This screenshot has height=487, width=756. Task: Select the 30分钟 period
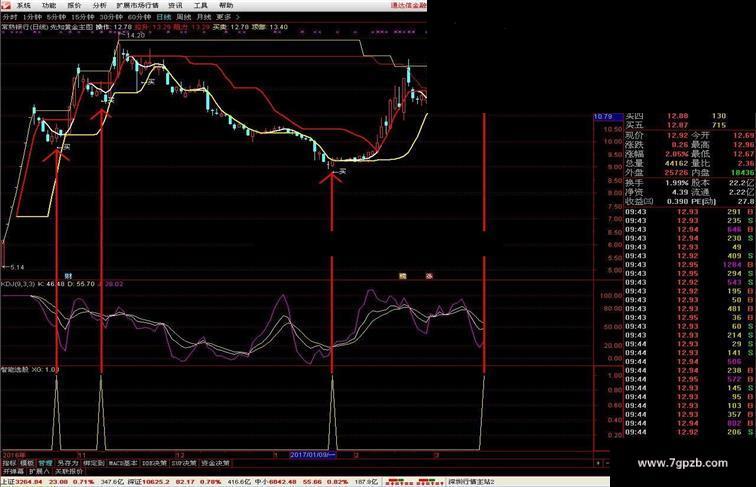(x=111, y=17)
